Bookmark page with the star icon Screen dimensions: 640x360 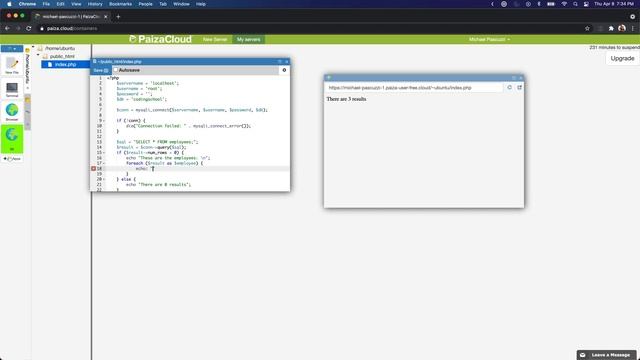pyautogui.click(x=587, y=29)
